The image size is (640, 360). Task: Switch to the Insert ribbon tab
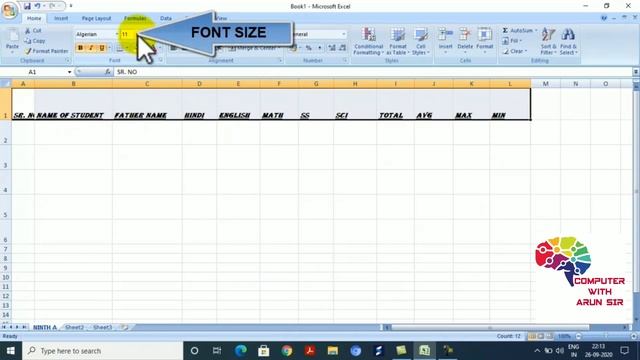click(x=61, y=18)
